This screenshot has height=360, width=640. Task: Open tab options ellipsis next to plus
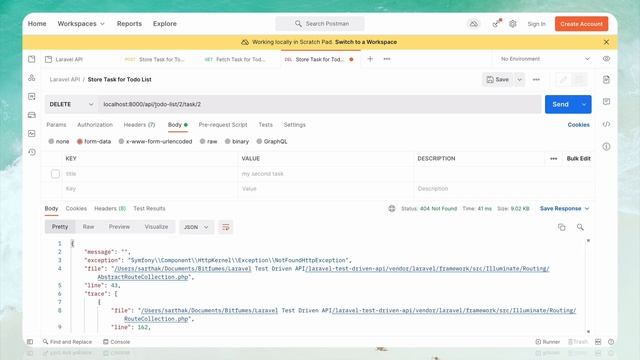click(387, 59)
